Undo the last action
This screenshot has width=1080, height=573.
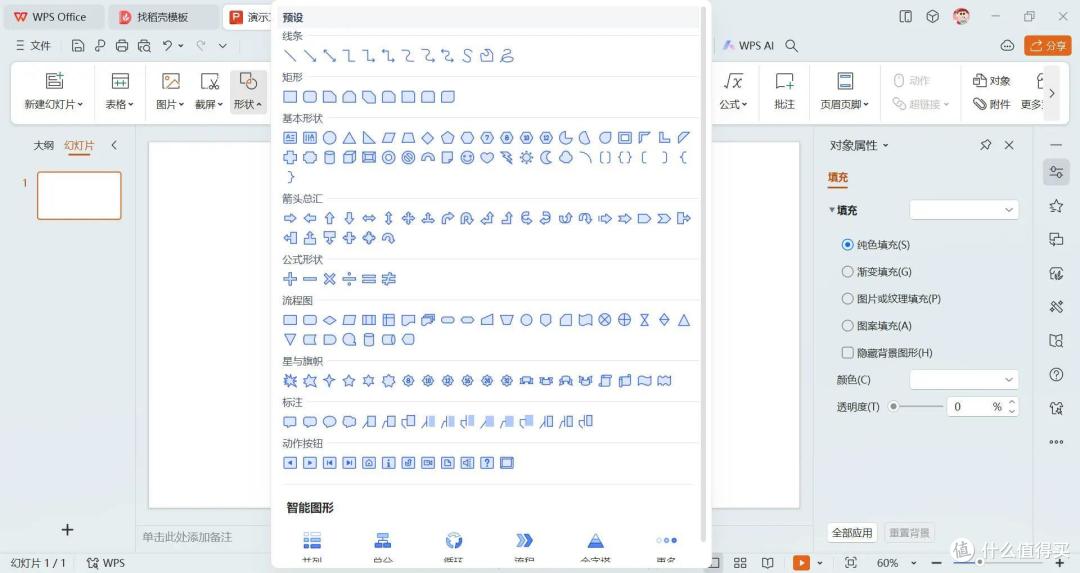pyautogui.click(x=167, y=45)
